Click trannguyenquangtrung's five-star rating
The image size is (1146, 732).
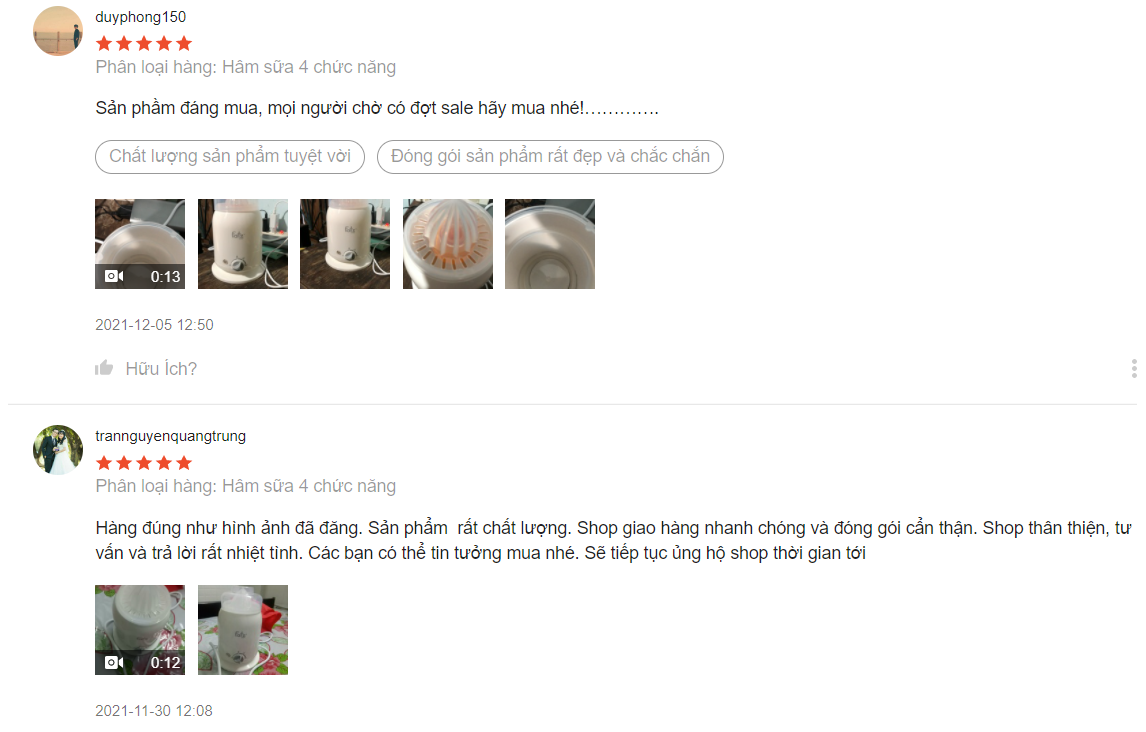pos(144,463)
